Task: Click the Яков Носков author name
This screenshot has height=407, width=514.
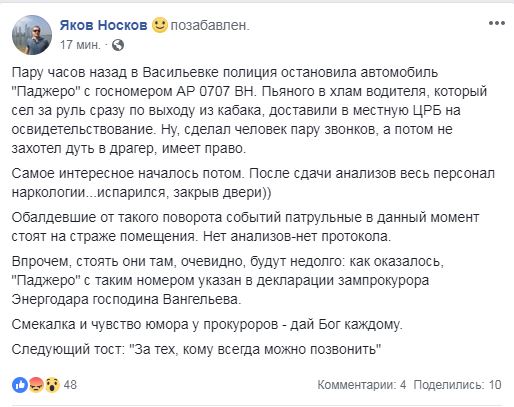Action: pyautogui.click(x=103, y=25)
